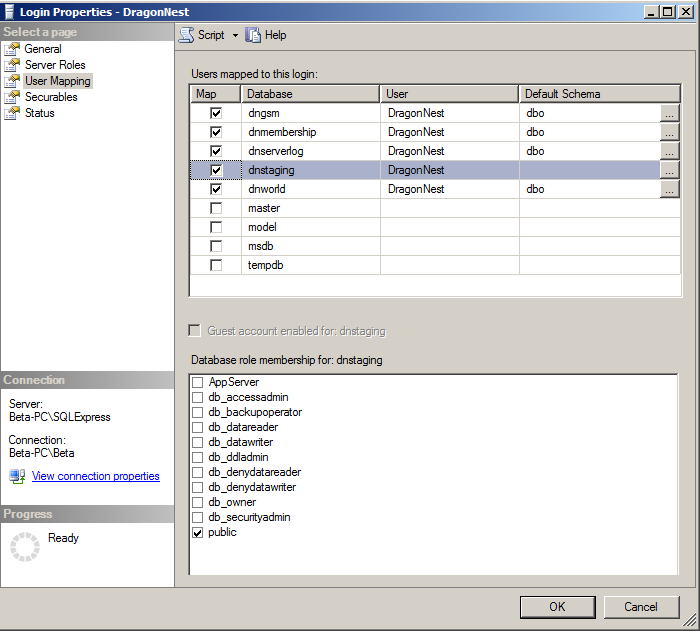The image size is (700, 631).
Task: Browse default schema for dnworld row
Action: coord(670,189)
